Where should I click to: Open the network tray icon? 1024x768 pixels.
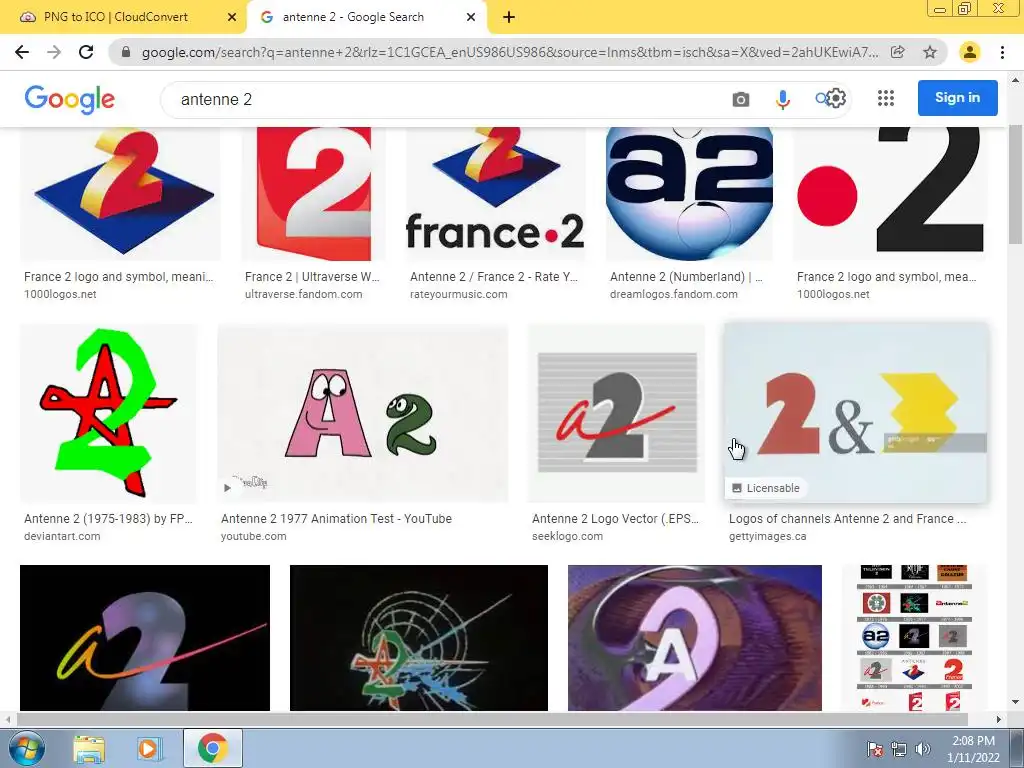click(899, 749)
